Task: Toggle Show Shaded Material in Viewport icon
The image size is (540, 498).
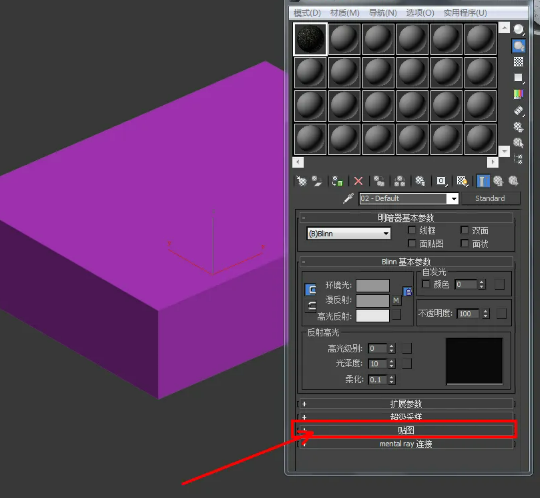Action: [462, 181]
